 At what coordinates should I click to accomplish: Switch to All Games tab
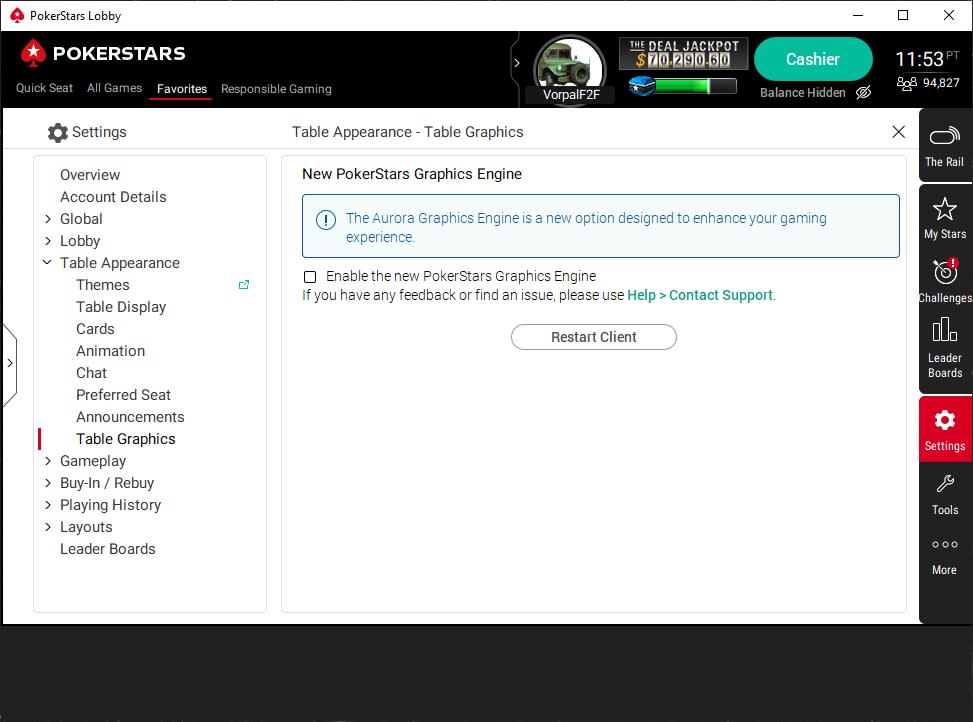(x=114, y=88)
